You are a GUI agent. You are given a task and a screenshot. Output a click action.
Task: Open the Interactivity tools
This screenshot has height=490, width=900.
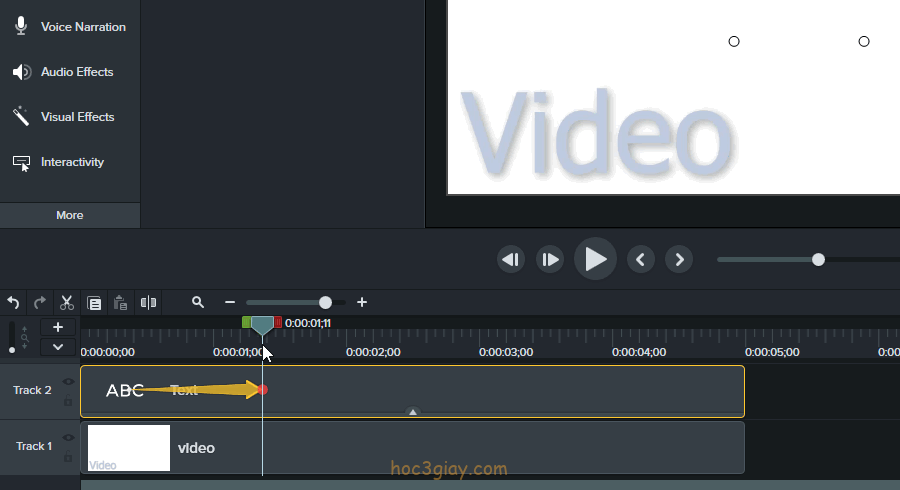coord(70,162)
